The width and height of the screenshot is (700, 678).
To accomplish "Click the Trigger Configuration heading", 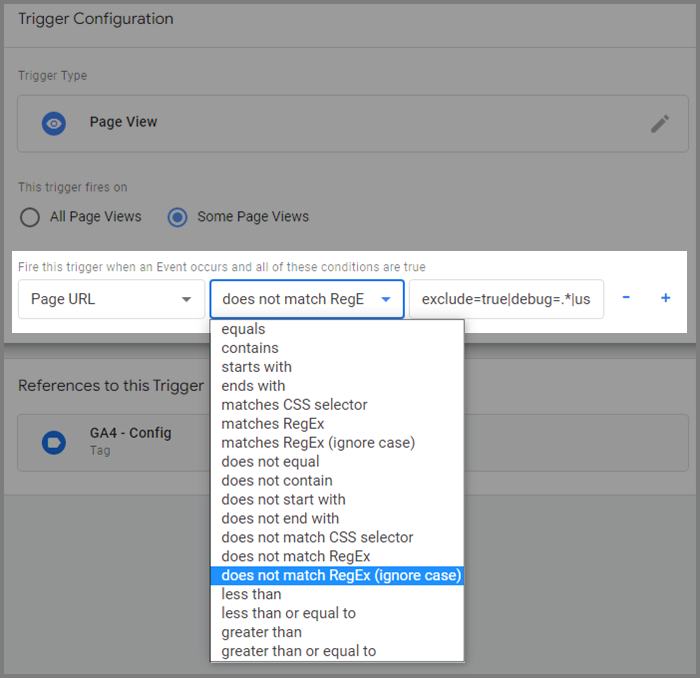I will (96, 19).
